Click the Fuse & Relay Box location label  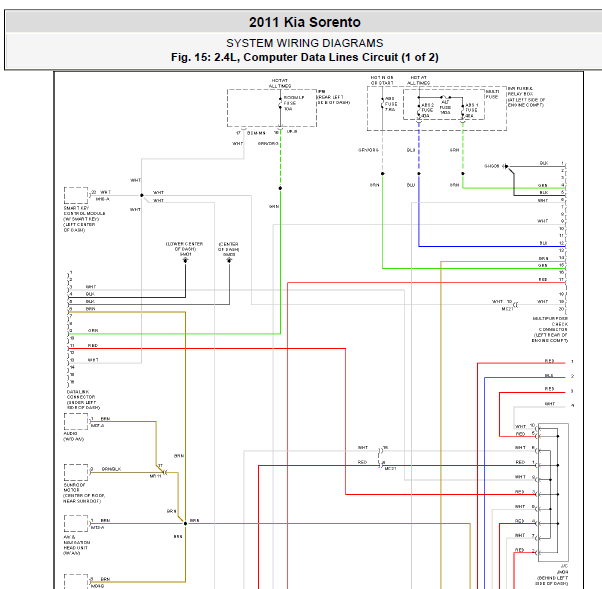pos(526,97)
